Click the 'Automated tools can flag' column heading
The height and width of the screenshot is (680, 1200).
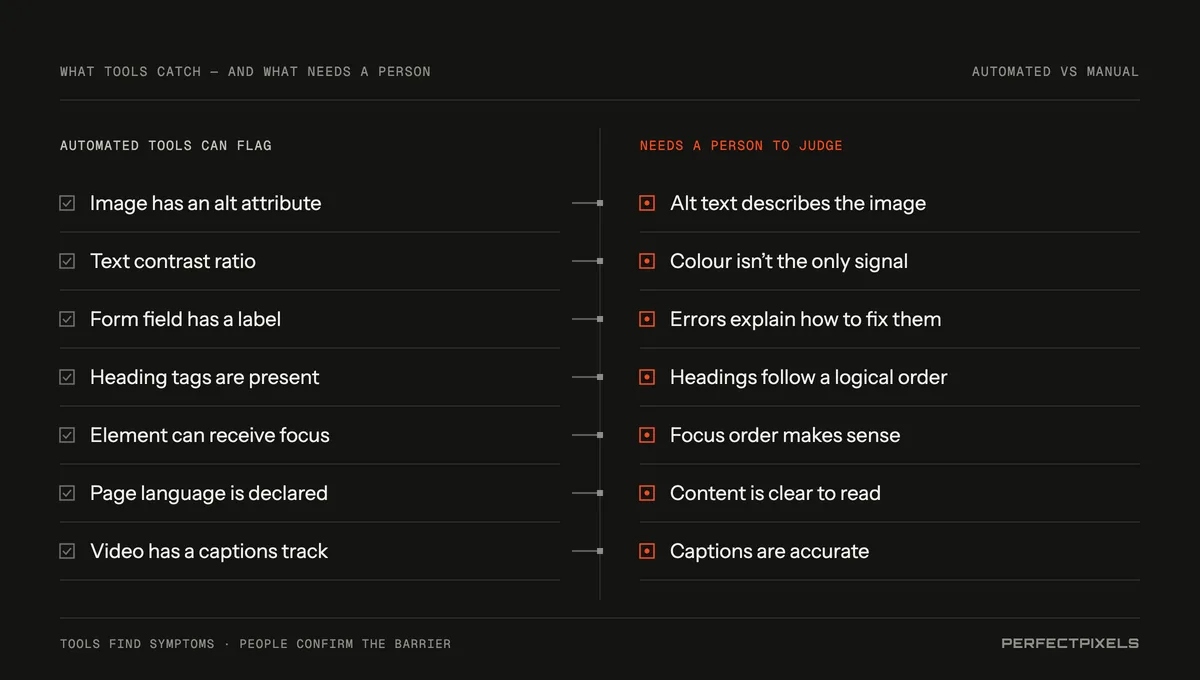click(166, 145)
